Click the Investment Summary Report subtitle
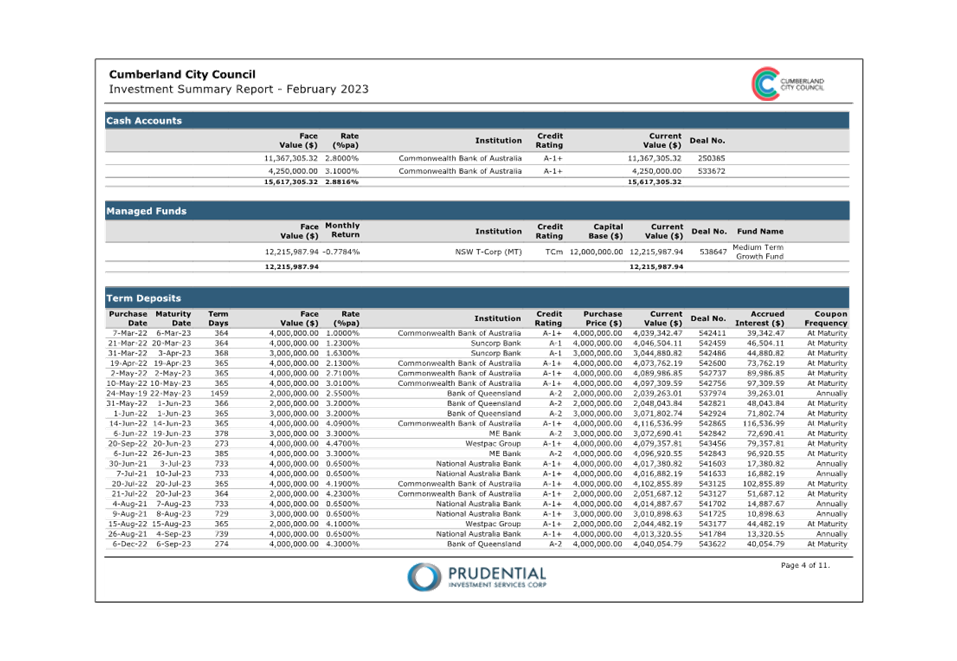The width and height of the screenshot is (957, 661). [239, 90]
